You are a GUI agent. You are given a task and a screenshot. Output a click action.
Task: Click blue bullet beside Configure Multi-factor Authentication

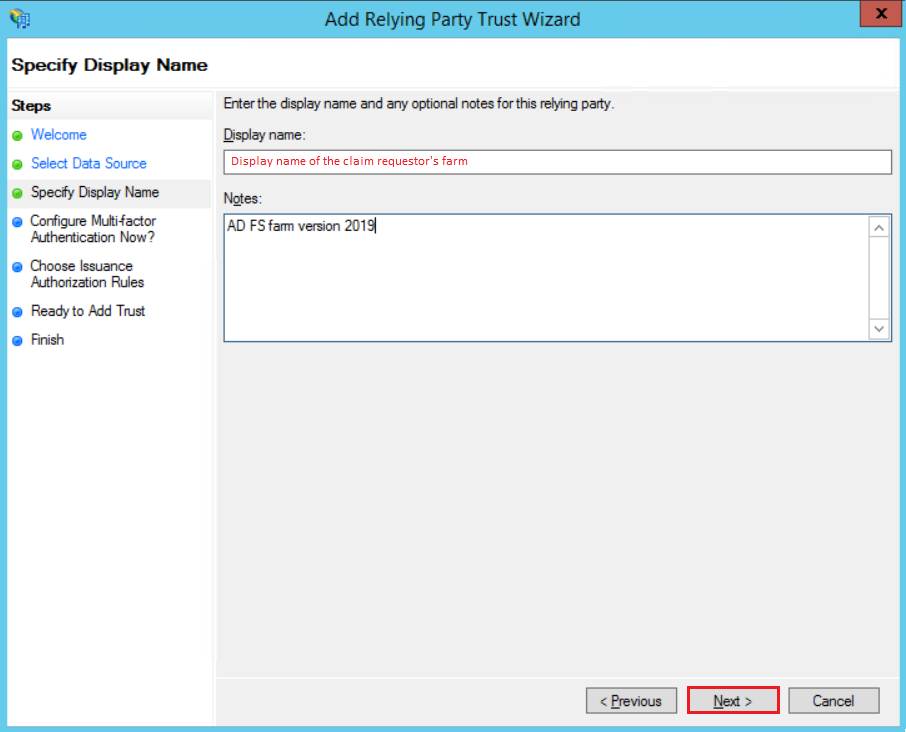(x=17, y=222)
